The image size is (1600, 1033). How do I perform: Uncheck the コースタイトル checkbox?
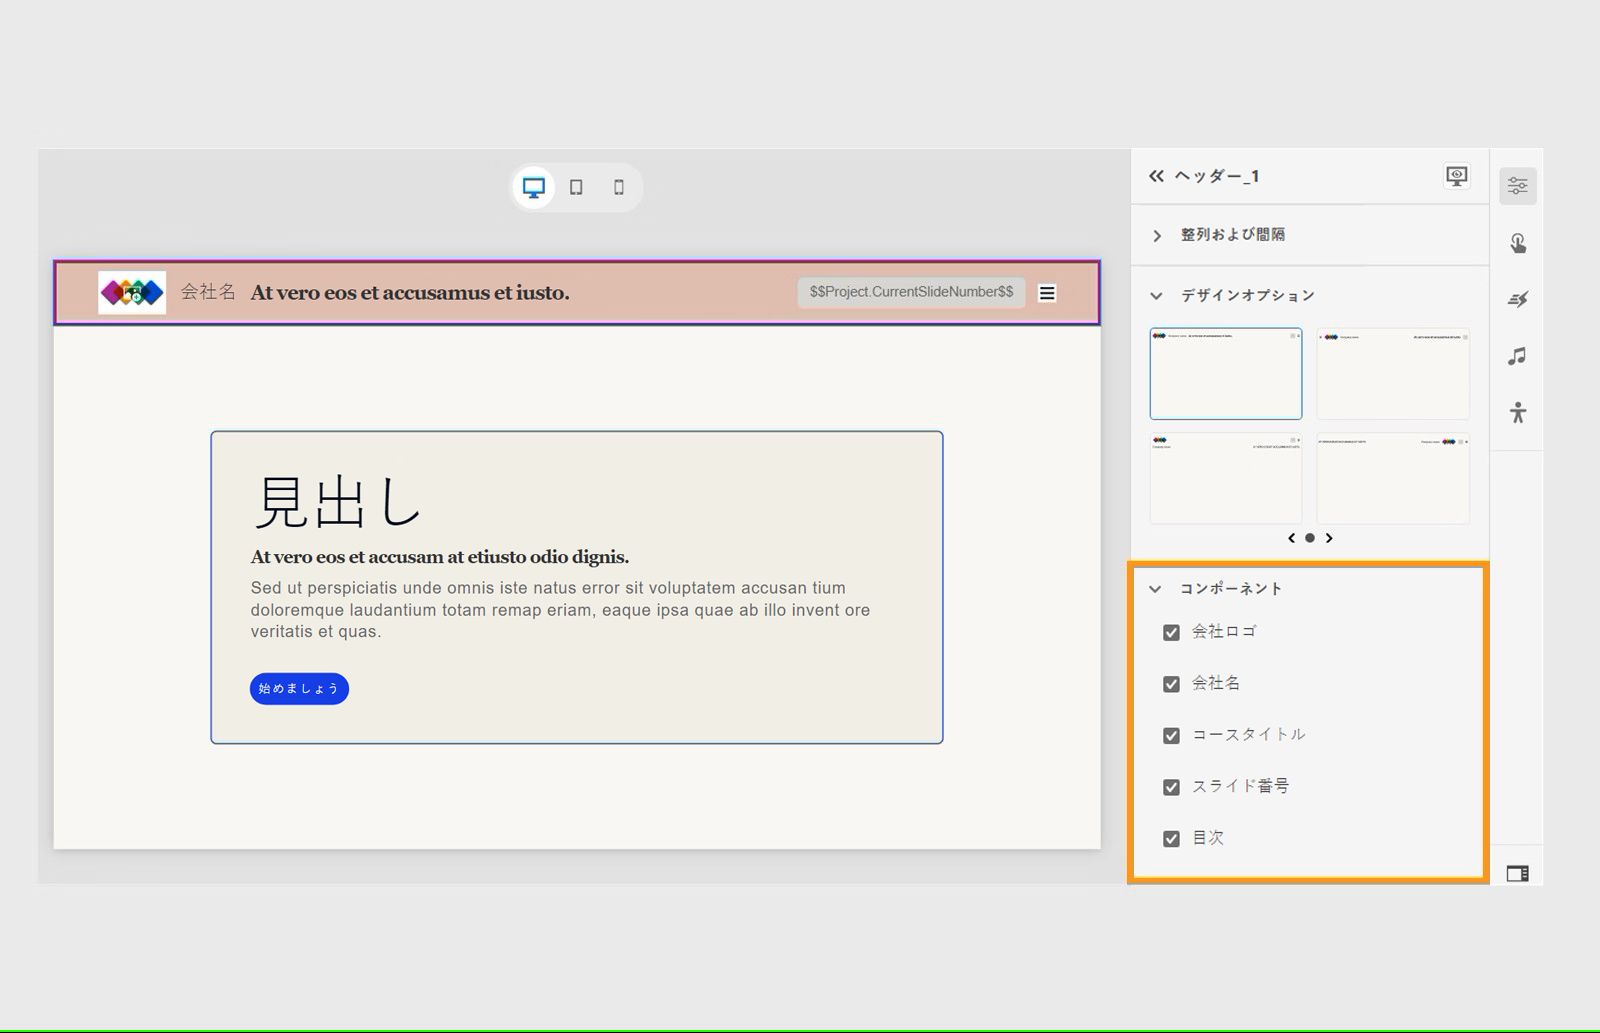1171,735
